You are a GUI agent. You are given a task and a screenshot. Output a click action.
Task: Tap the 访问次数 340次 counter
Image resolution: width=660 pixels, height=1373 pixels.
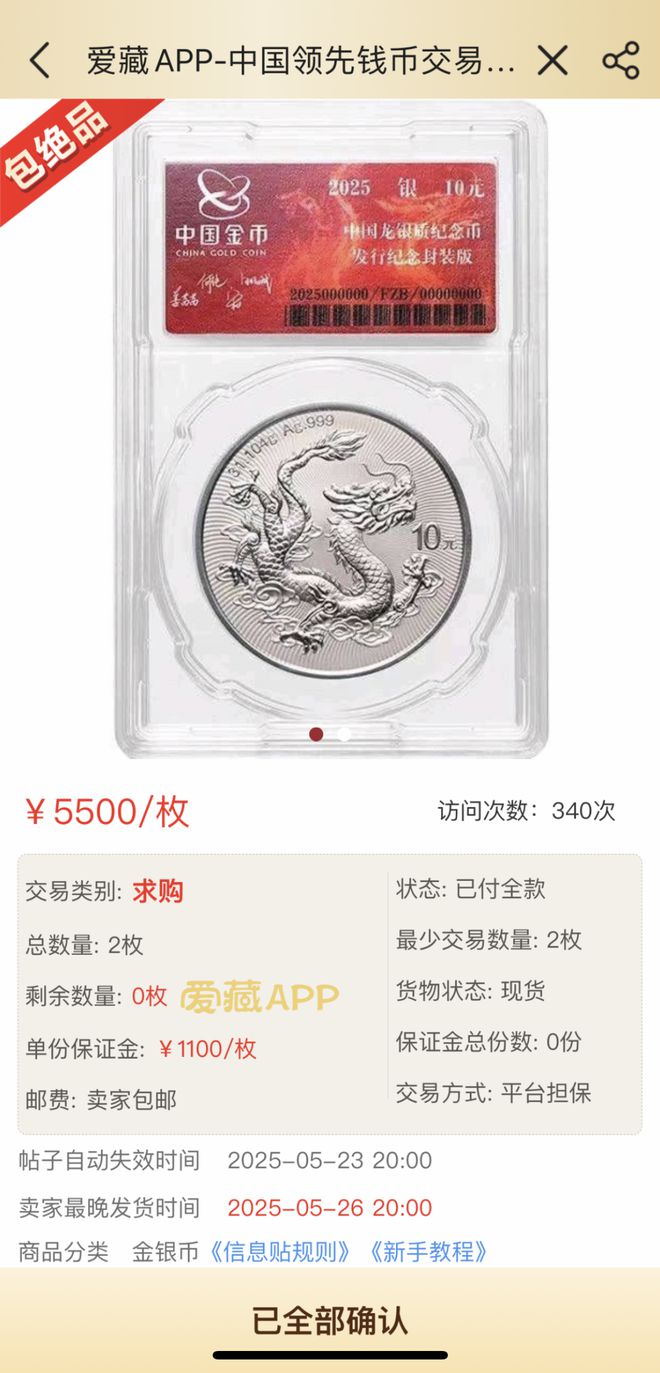[x=526, y=811]
